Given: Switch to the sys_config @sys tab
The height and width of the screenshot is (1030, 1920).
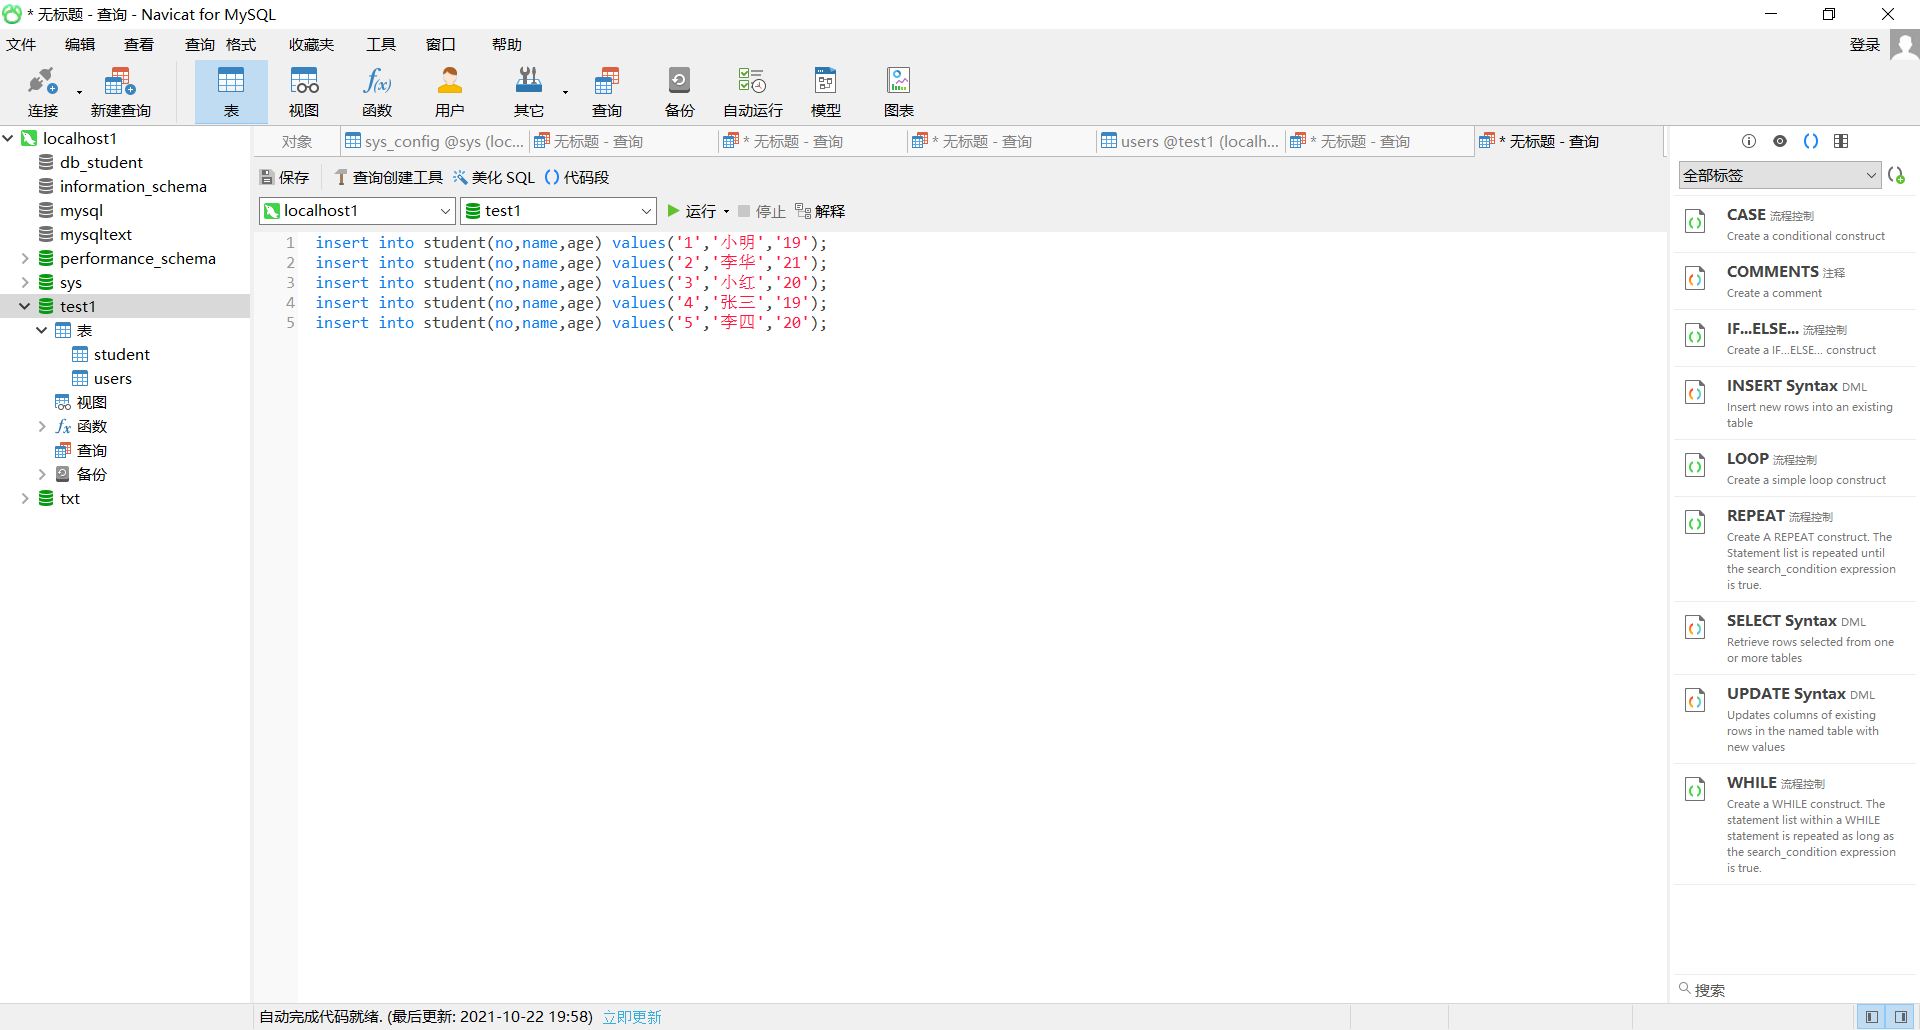Looking at the screenshot, I should coord(434,142).
